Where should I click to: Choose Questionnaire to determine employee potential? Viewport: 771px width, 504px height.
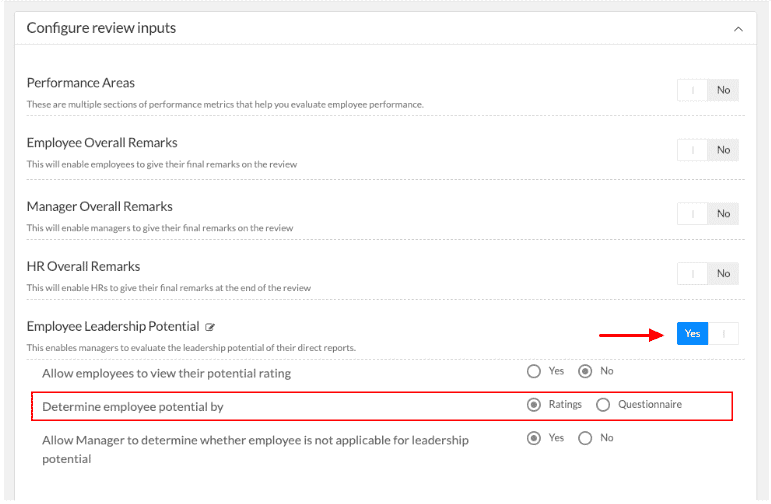[x=603, y=405]
